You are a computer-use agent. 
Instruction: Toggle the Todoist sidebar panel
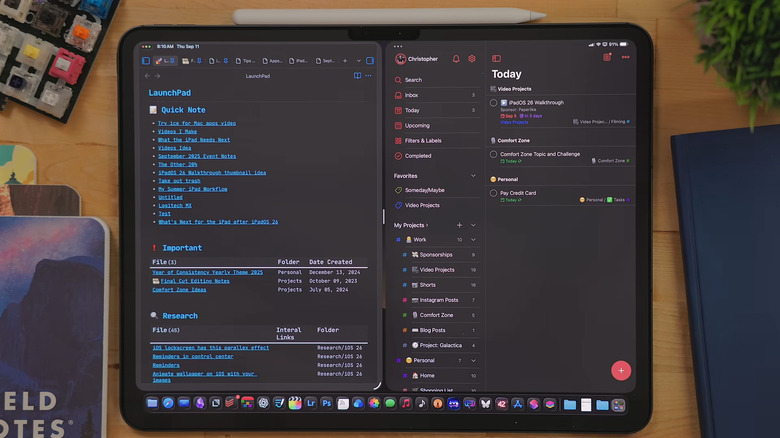[x=496, y=58]
